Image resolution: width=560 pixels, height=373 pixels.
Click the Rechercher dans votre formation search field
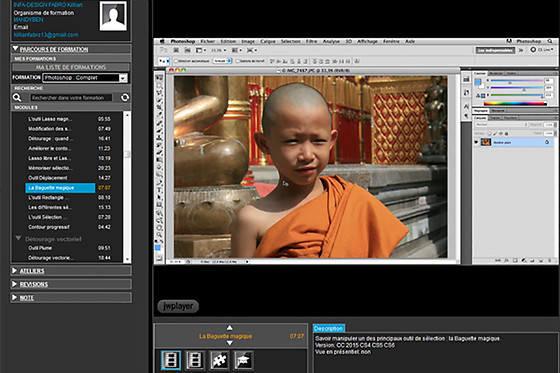click(71, 98)
